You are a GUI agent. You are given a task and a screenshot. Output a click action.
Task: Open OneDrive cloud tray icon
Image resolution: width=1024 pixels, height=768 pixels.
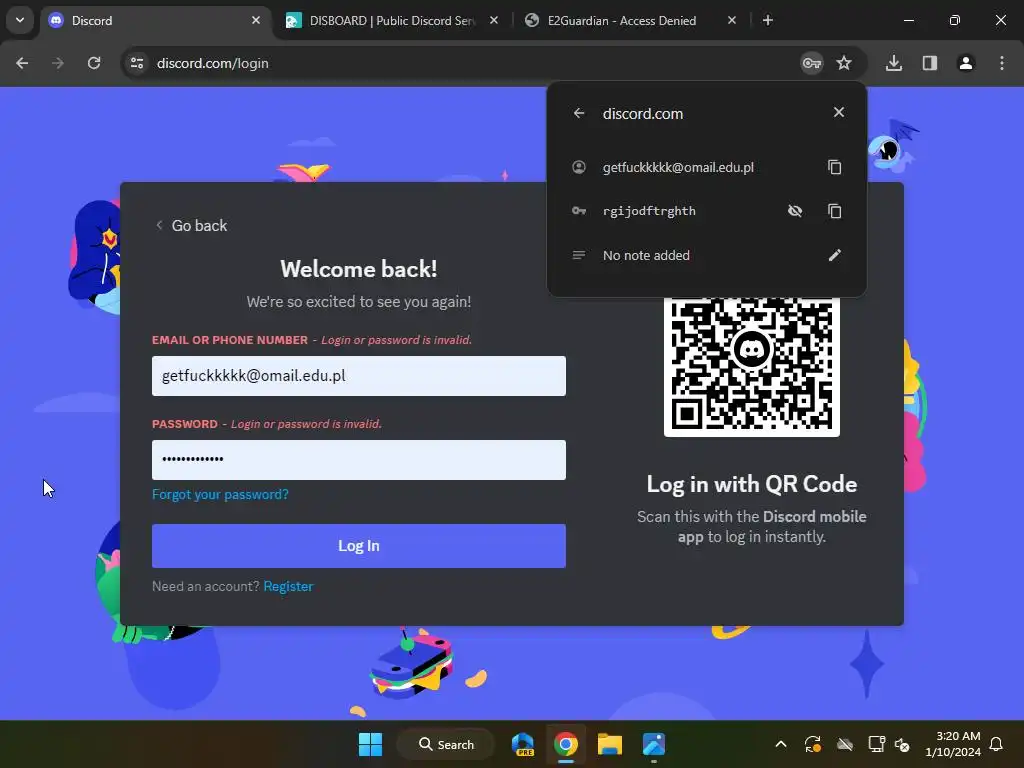pyautogui.click(x=845, y=744)
